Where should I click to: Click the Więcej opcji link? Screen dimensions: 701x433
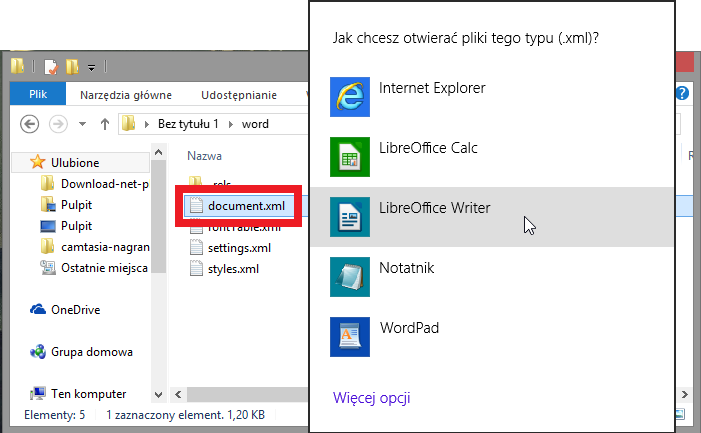coord(371,398)
